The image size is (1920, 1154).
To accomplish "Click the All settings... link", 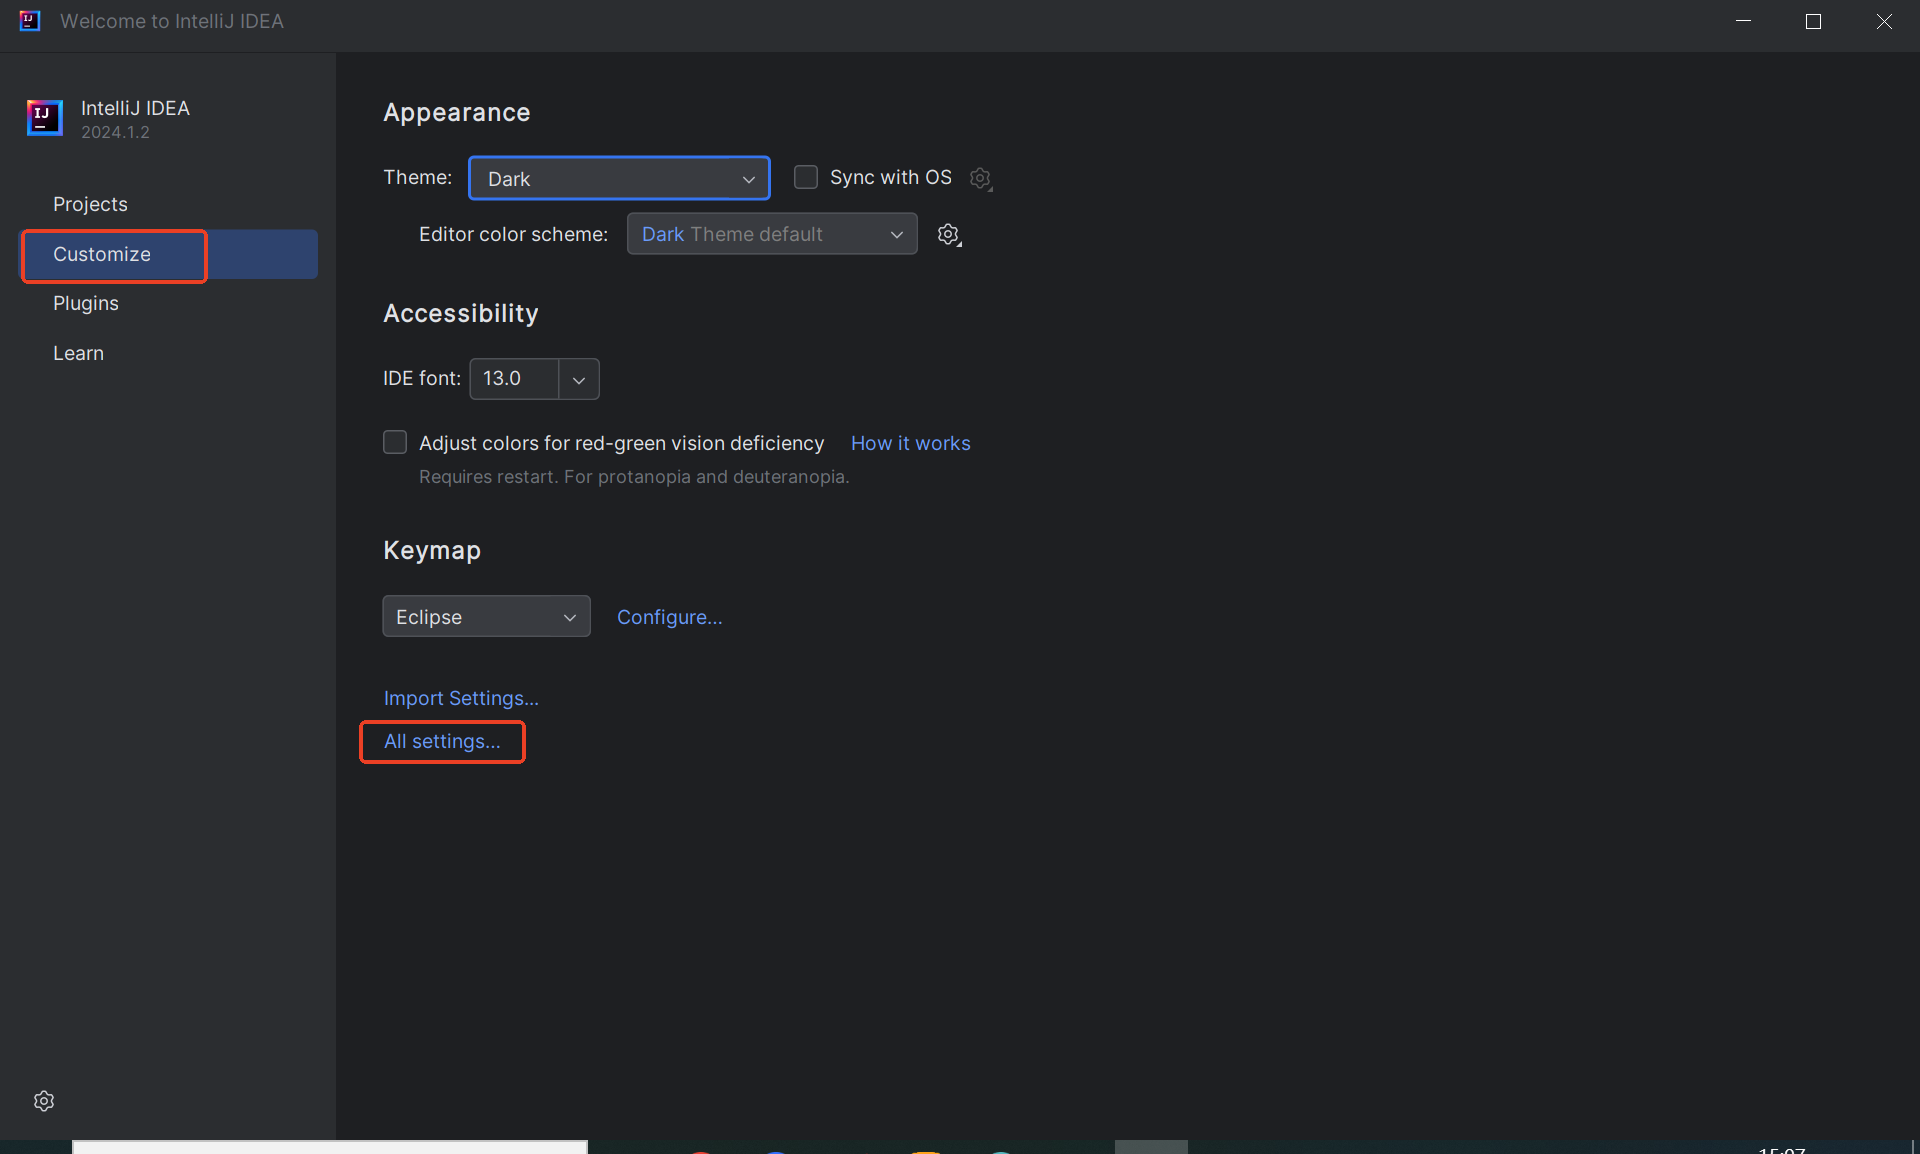I will (442, 741).
